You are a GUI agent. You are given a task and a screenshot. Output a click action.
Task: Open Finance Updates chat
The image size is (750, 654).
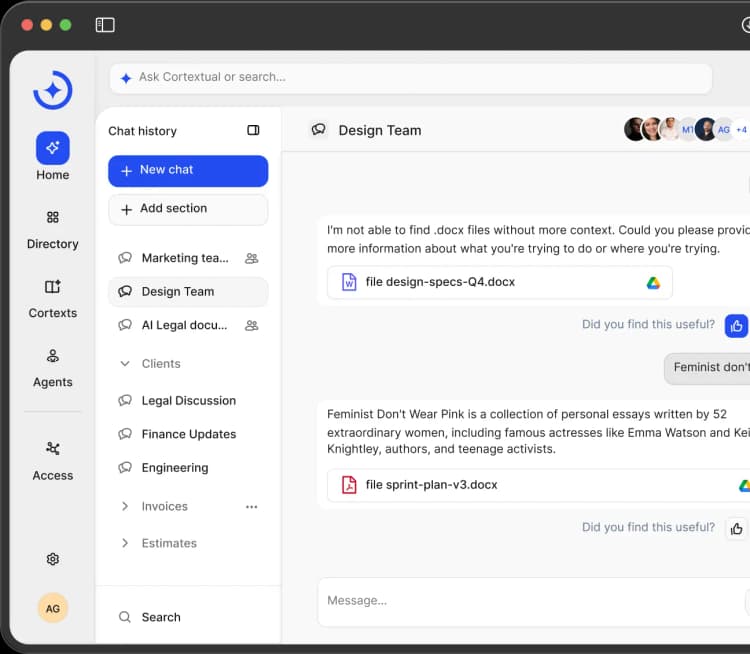pos(188,434)
